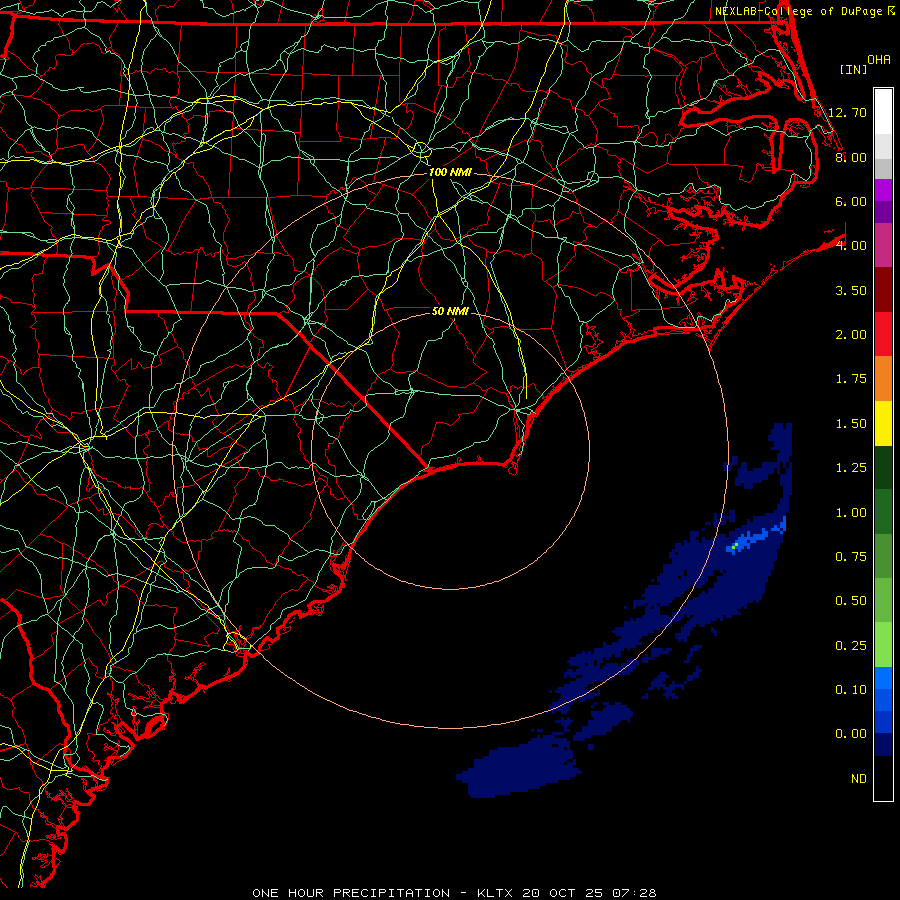Click the 12.70 legend value
Screen dimensions: 900x900
847,112
